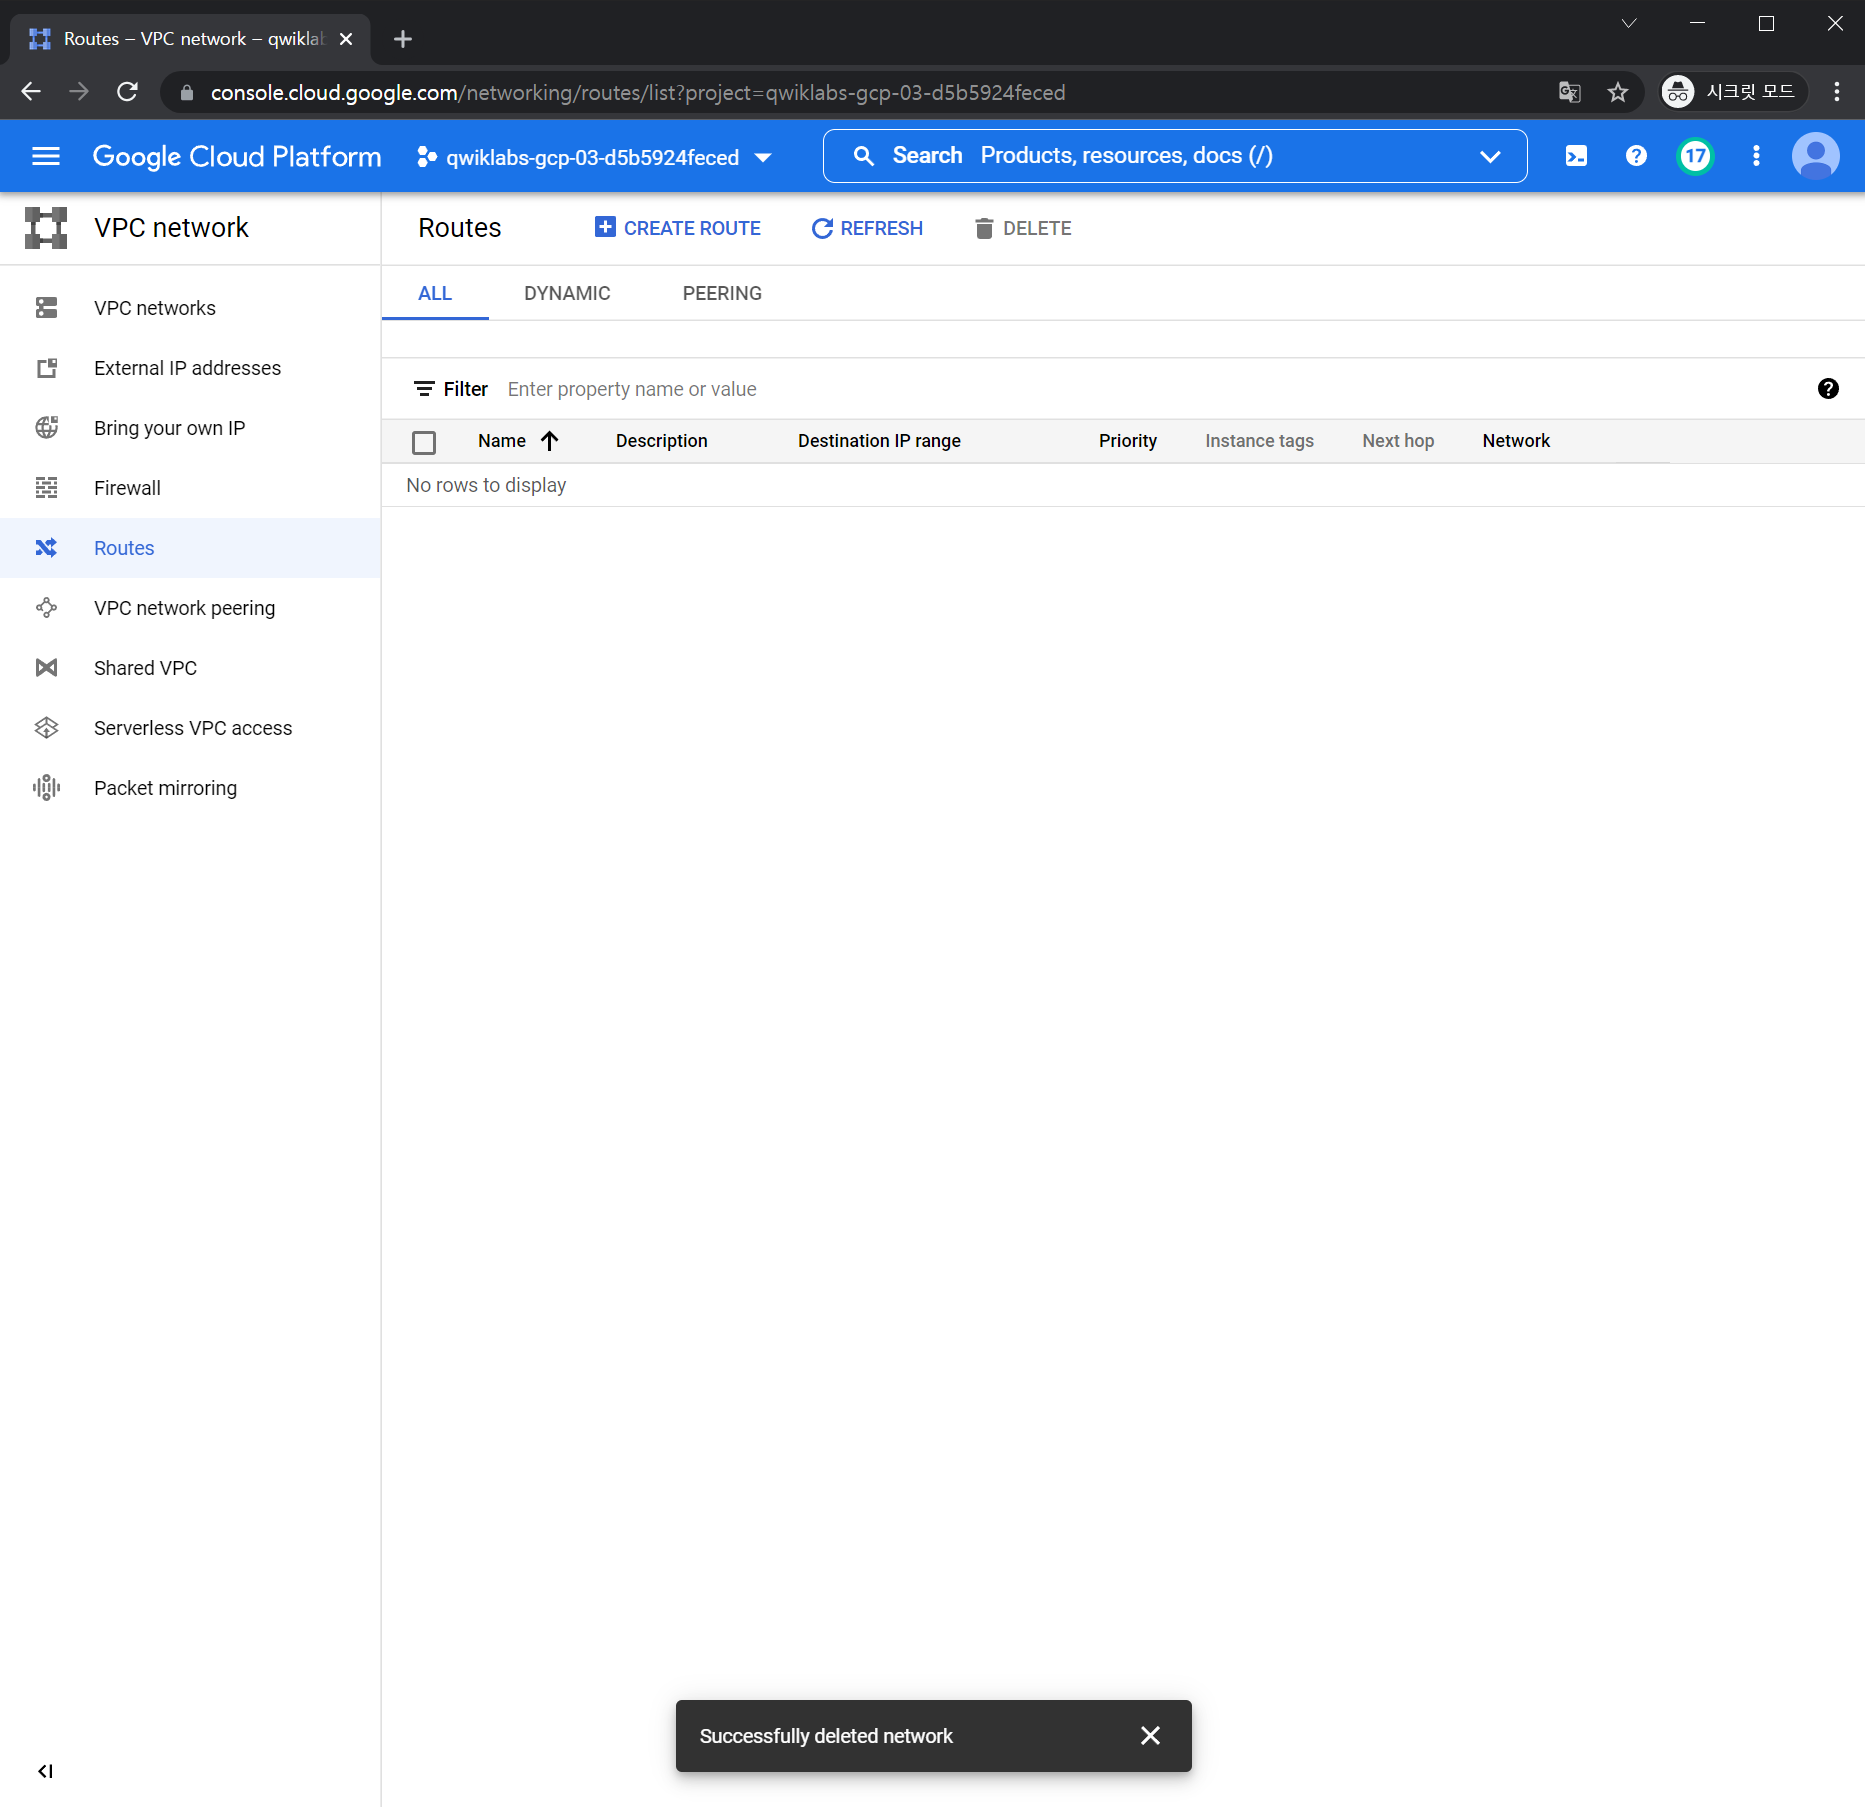Collapse the left navigation panel
Viewport: 1865px width, 1807px height.
[45, 1771]
